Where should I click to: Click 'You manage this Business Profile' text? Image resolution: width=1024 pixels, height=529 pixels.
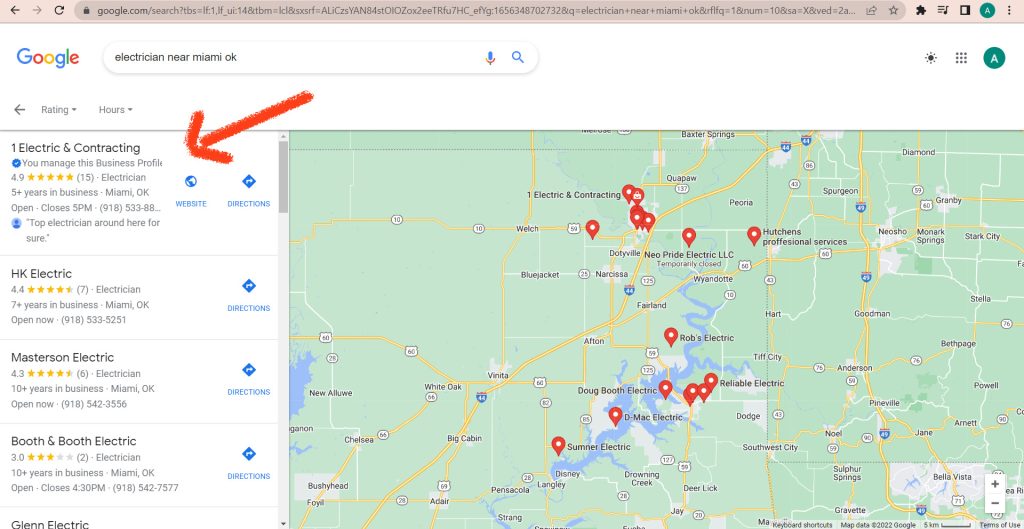pos(91,163)
